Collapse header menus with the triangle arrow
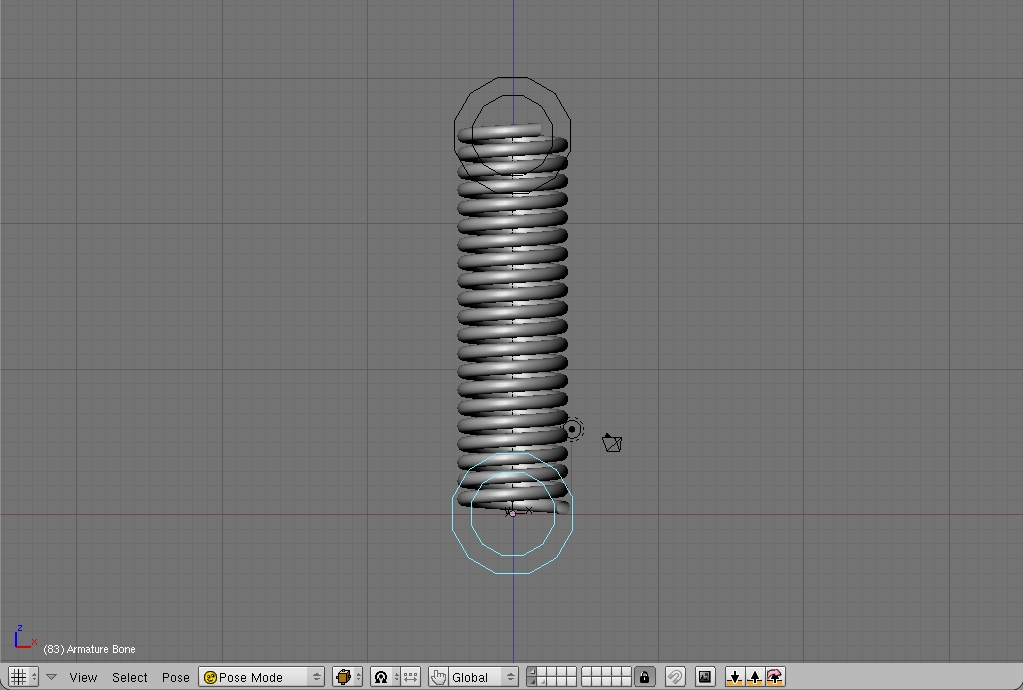Screen dimensions: 1023x690 pyautogui.click(x=52, y=677)
